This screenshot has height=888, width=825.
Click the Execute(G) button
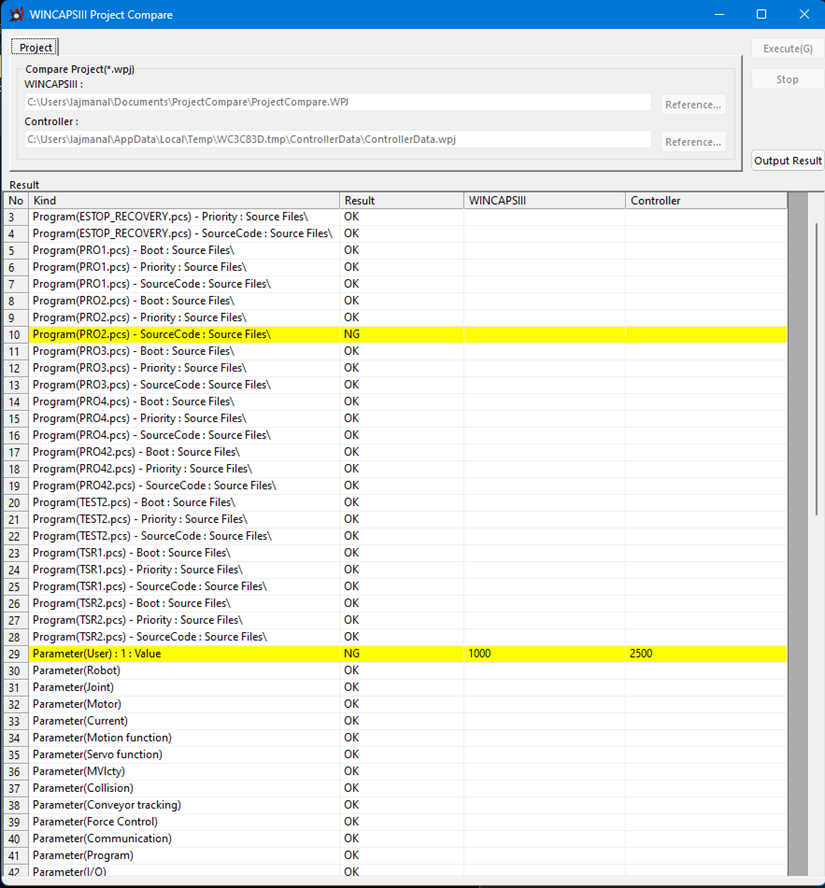tap(788, 49)
